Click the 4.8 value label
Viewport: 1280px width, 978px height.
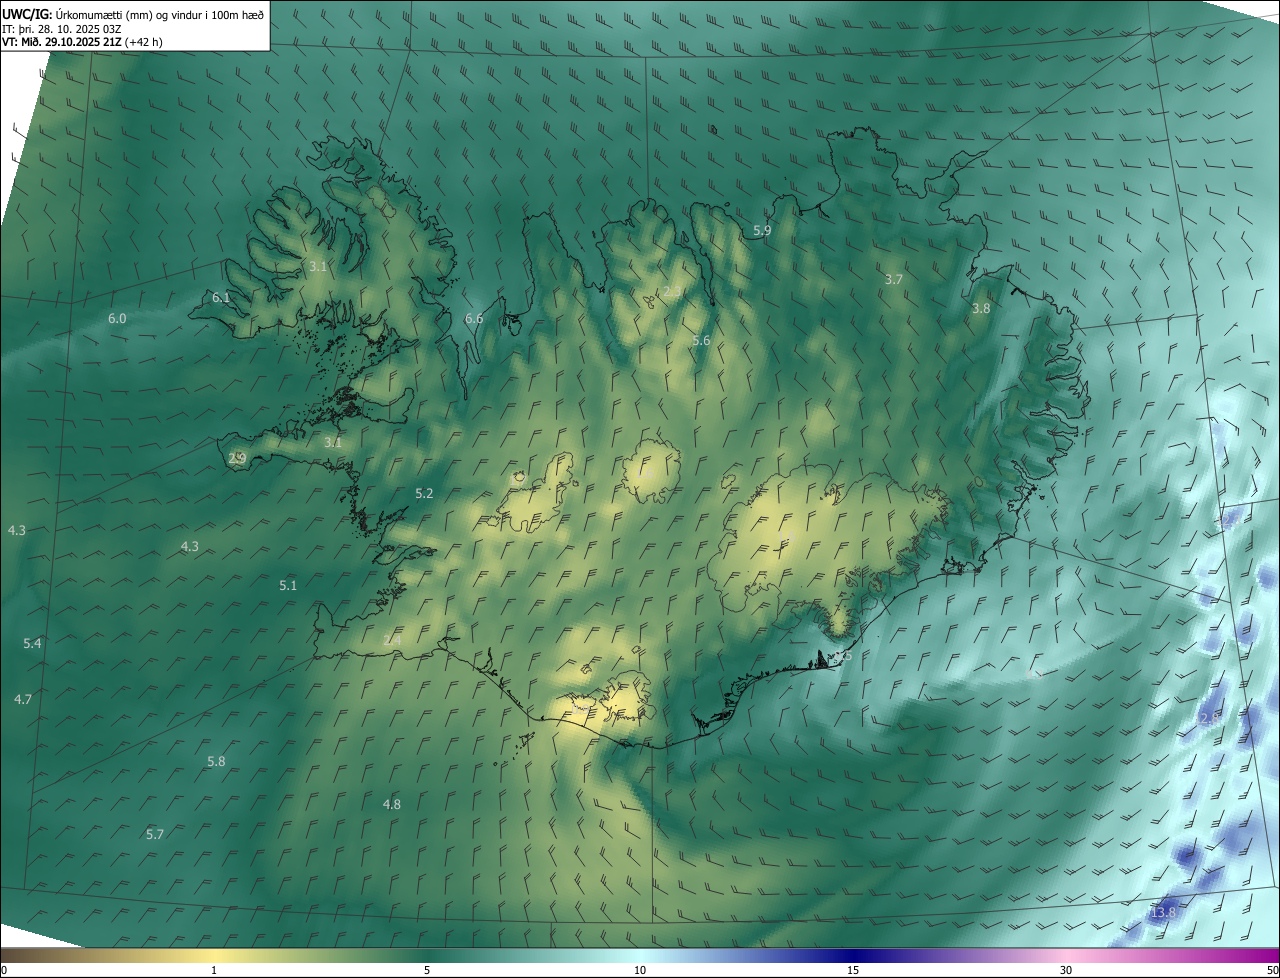(x=392, y=805)
